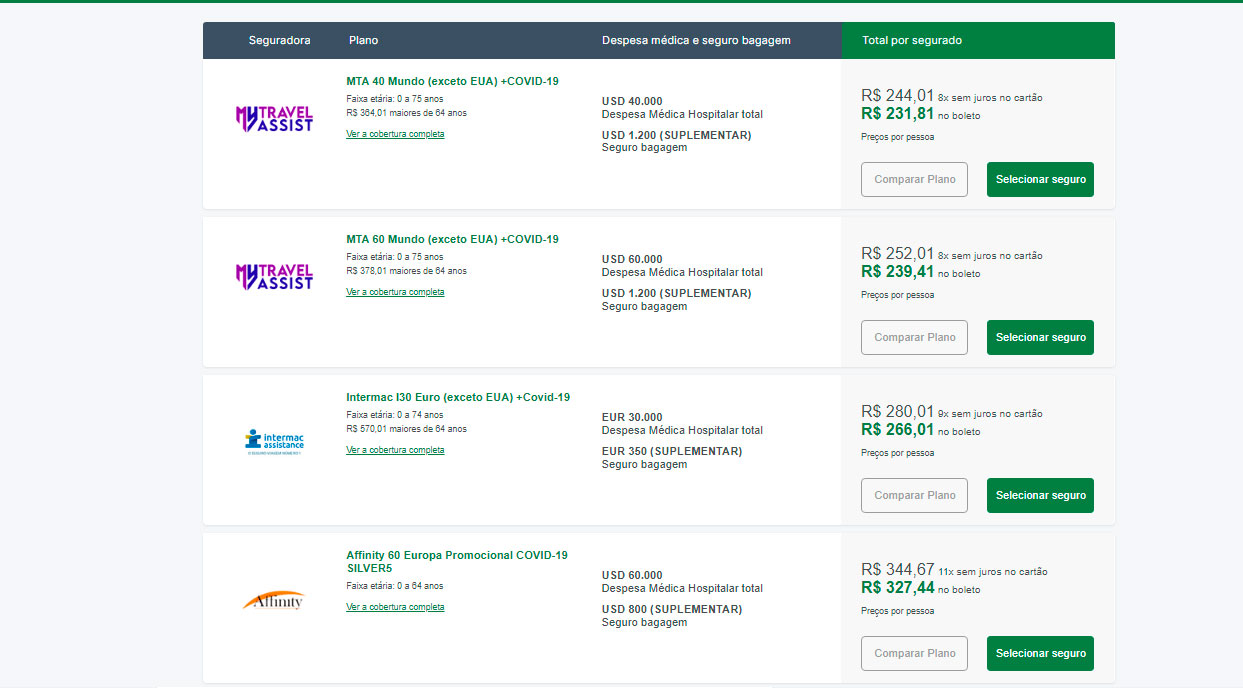
Task: Click the Intermac Assistance logo
Action: point(273,440)
